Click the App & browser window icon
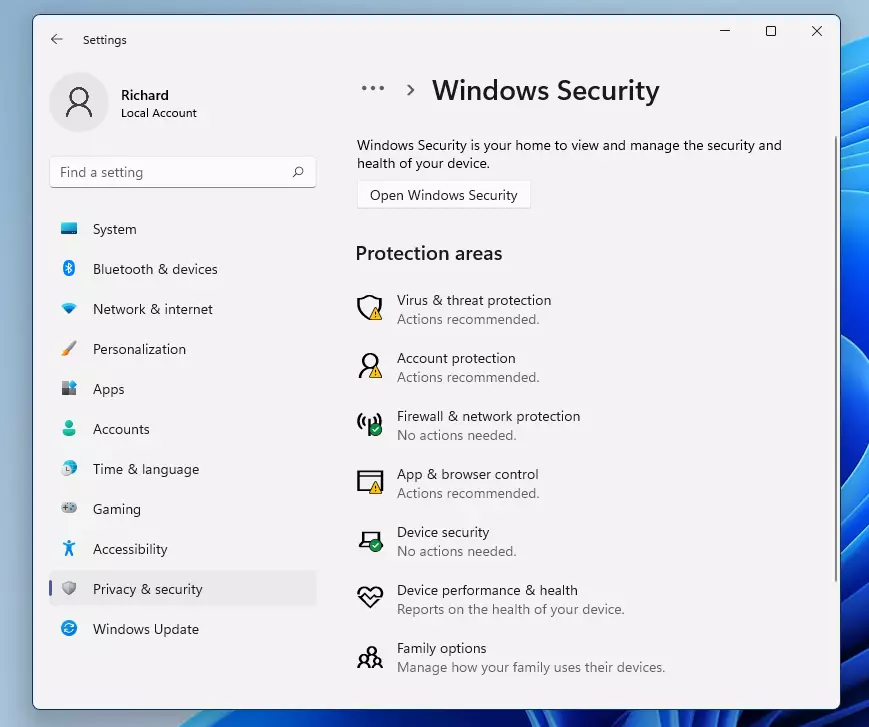Viewport: 869px width, 727px height. pyautogui.click(x=370, y=482)
